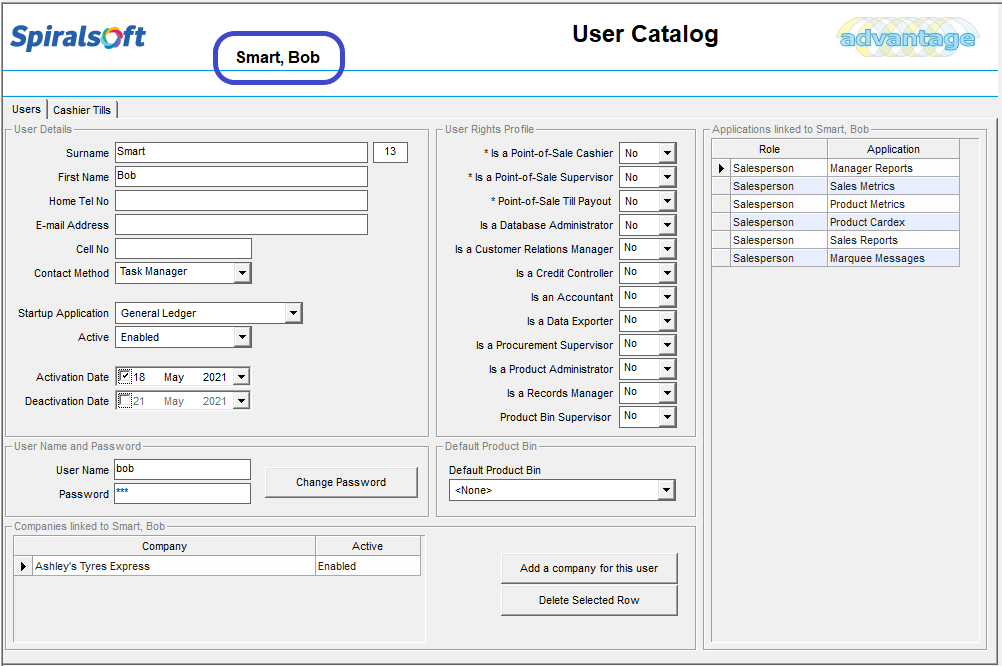Screen dimensions: 1002x666
Task: Open the Default Product Bin dropdown
Action: 667,490
